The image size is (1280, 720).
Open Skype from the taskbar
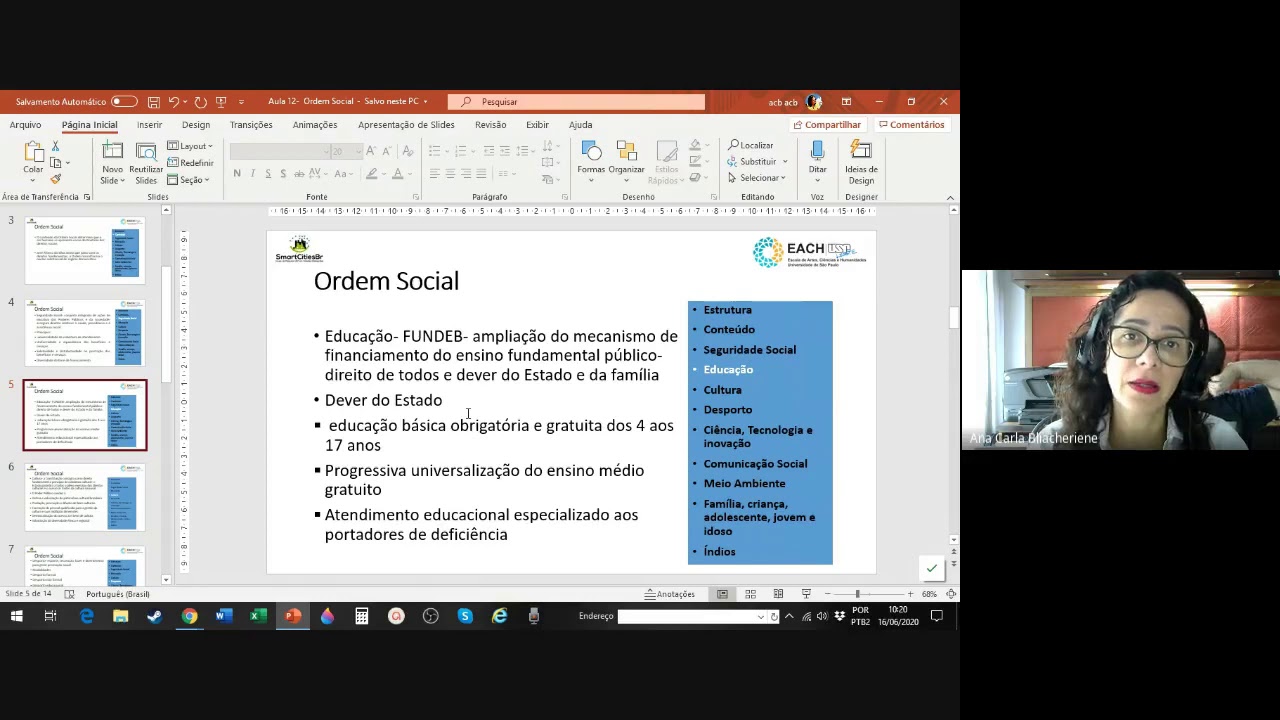[x=465, y=616]
